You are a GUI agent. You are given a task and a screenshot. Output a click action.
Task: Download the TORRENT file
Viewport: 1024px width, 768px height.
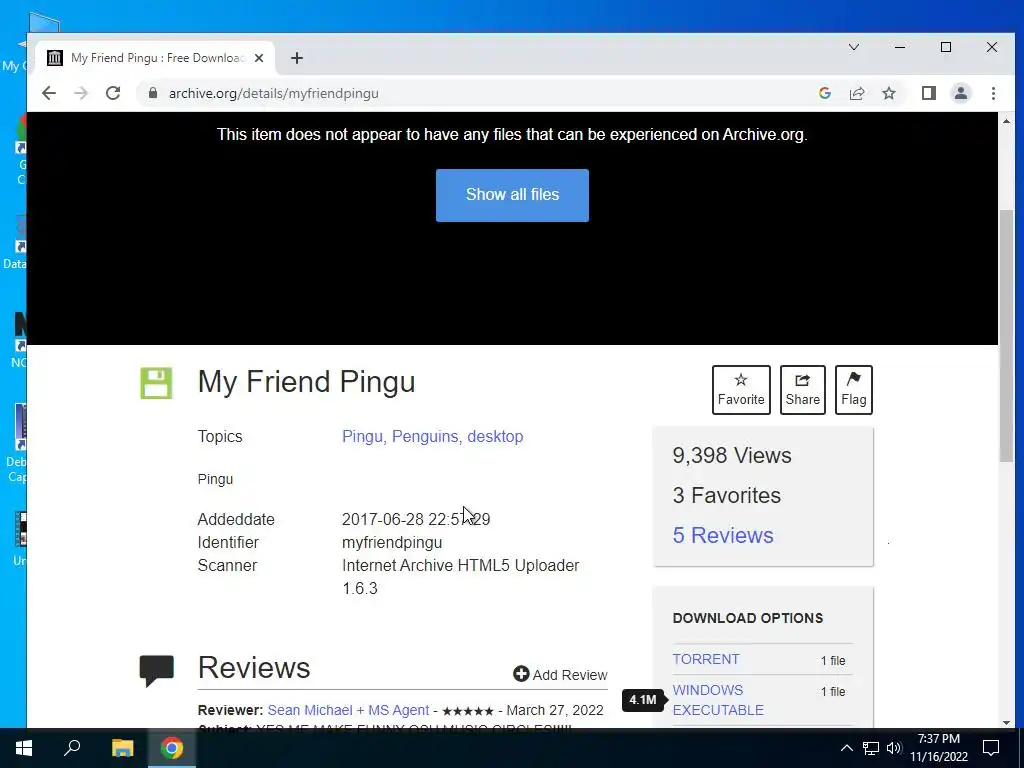[x=706, y=660]
